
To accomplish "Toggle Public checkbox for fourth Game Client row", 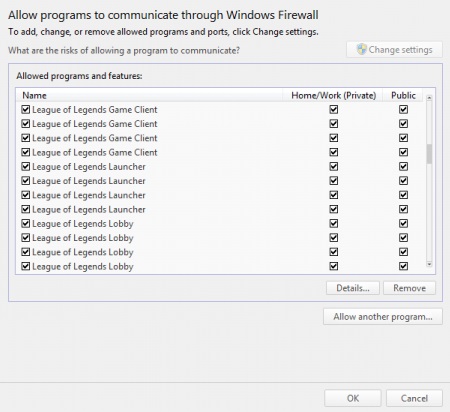I will (x=403, y=152).
